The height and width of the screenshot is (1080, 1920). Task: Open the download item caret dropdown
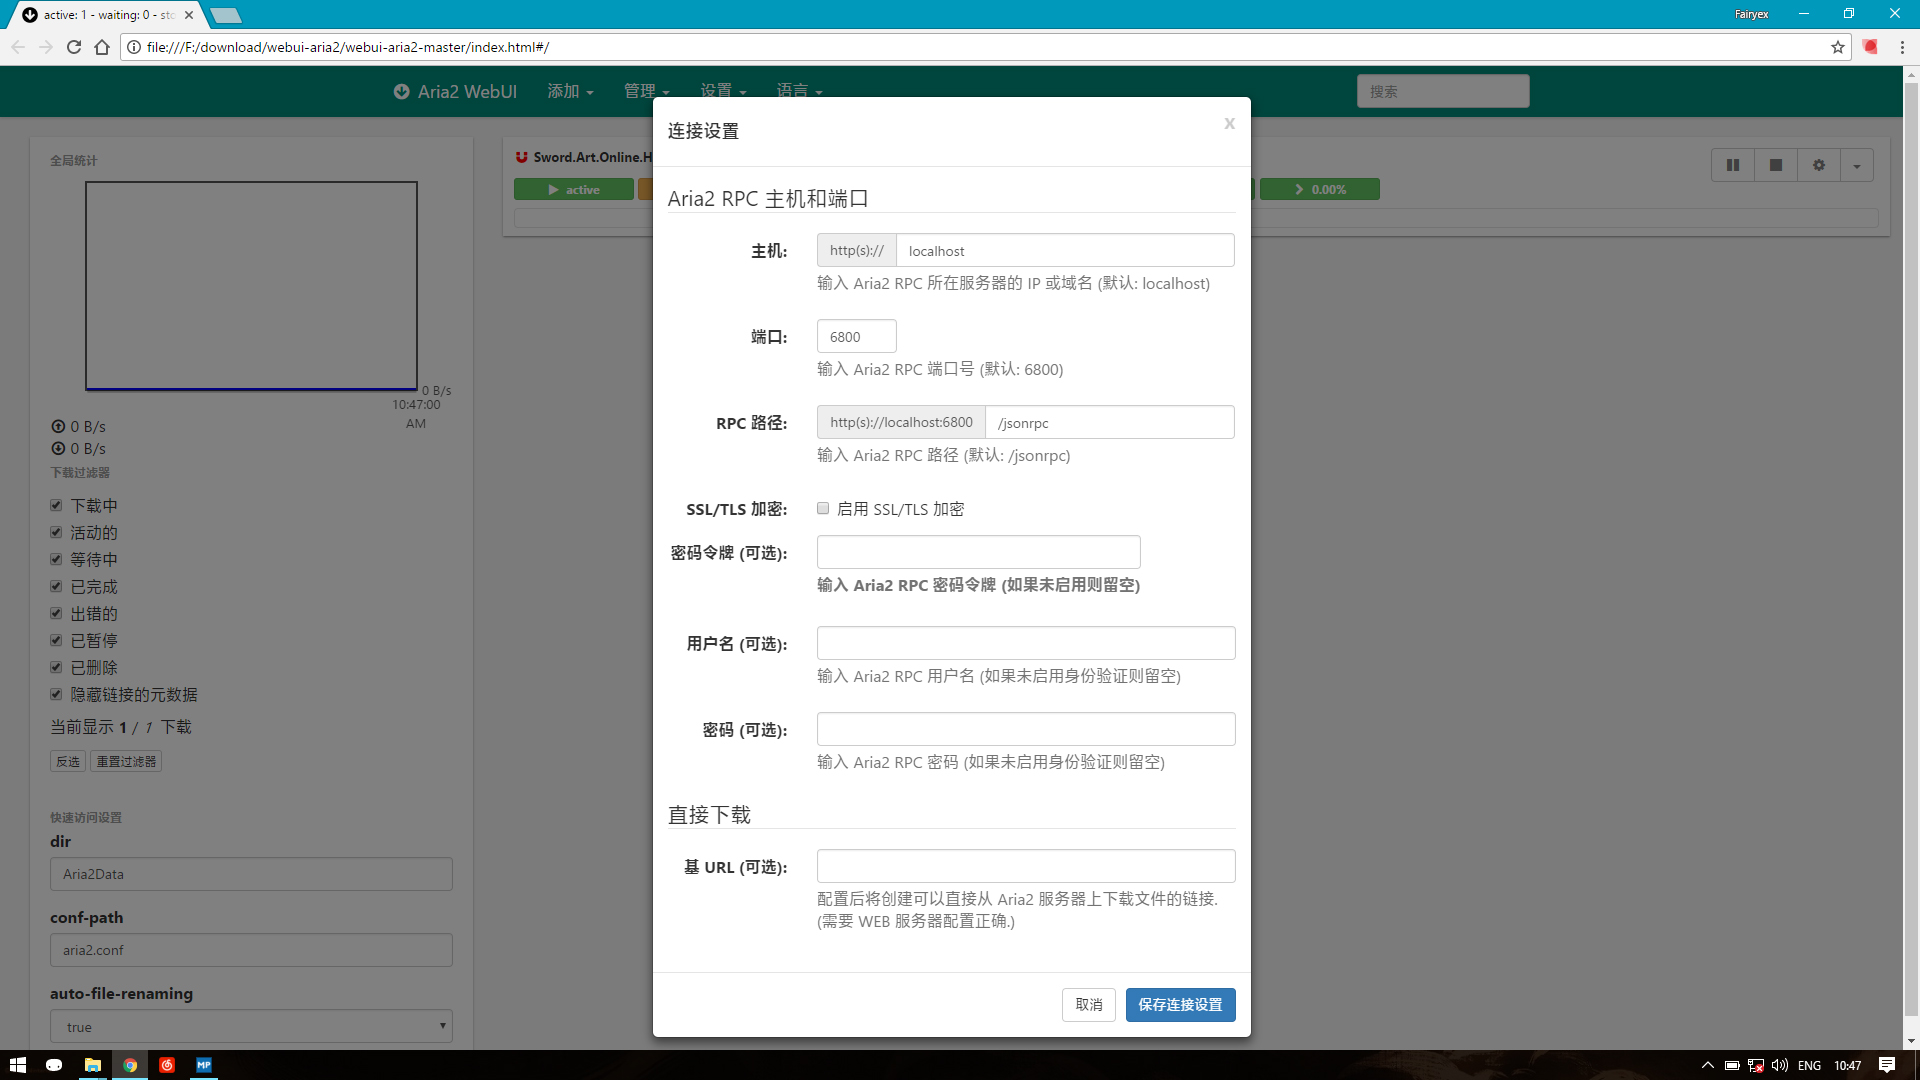[1856, 165]
